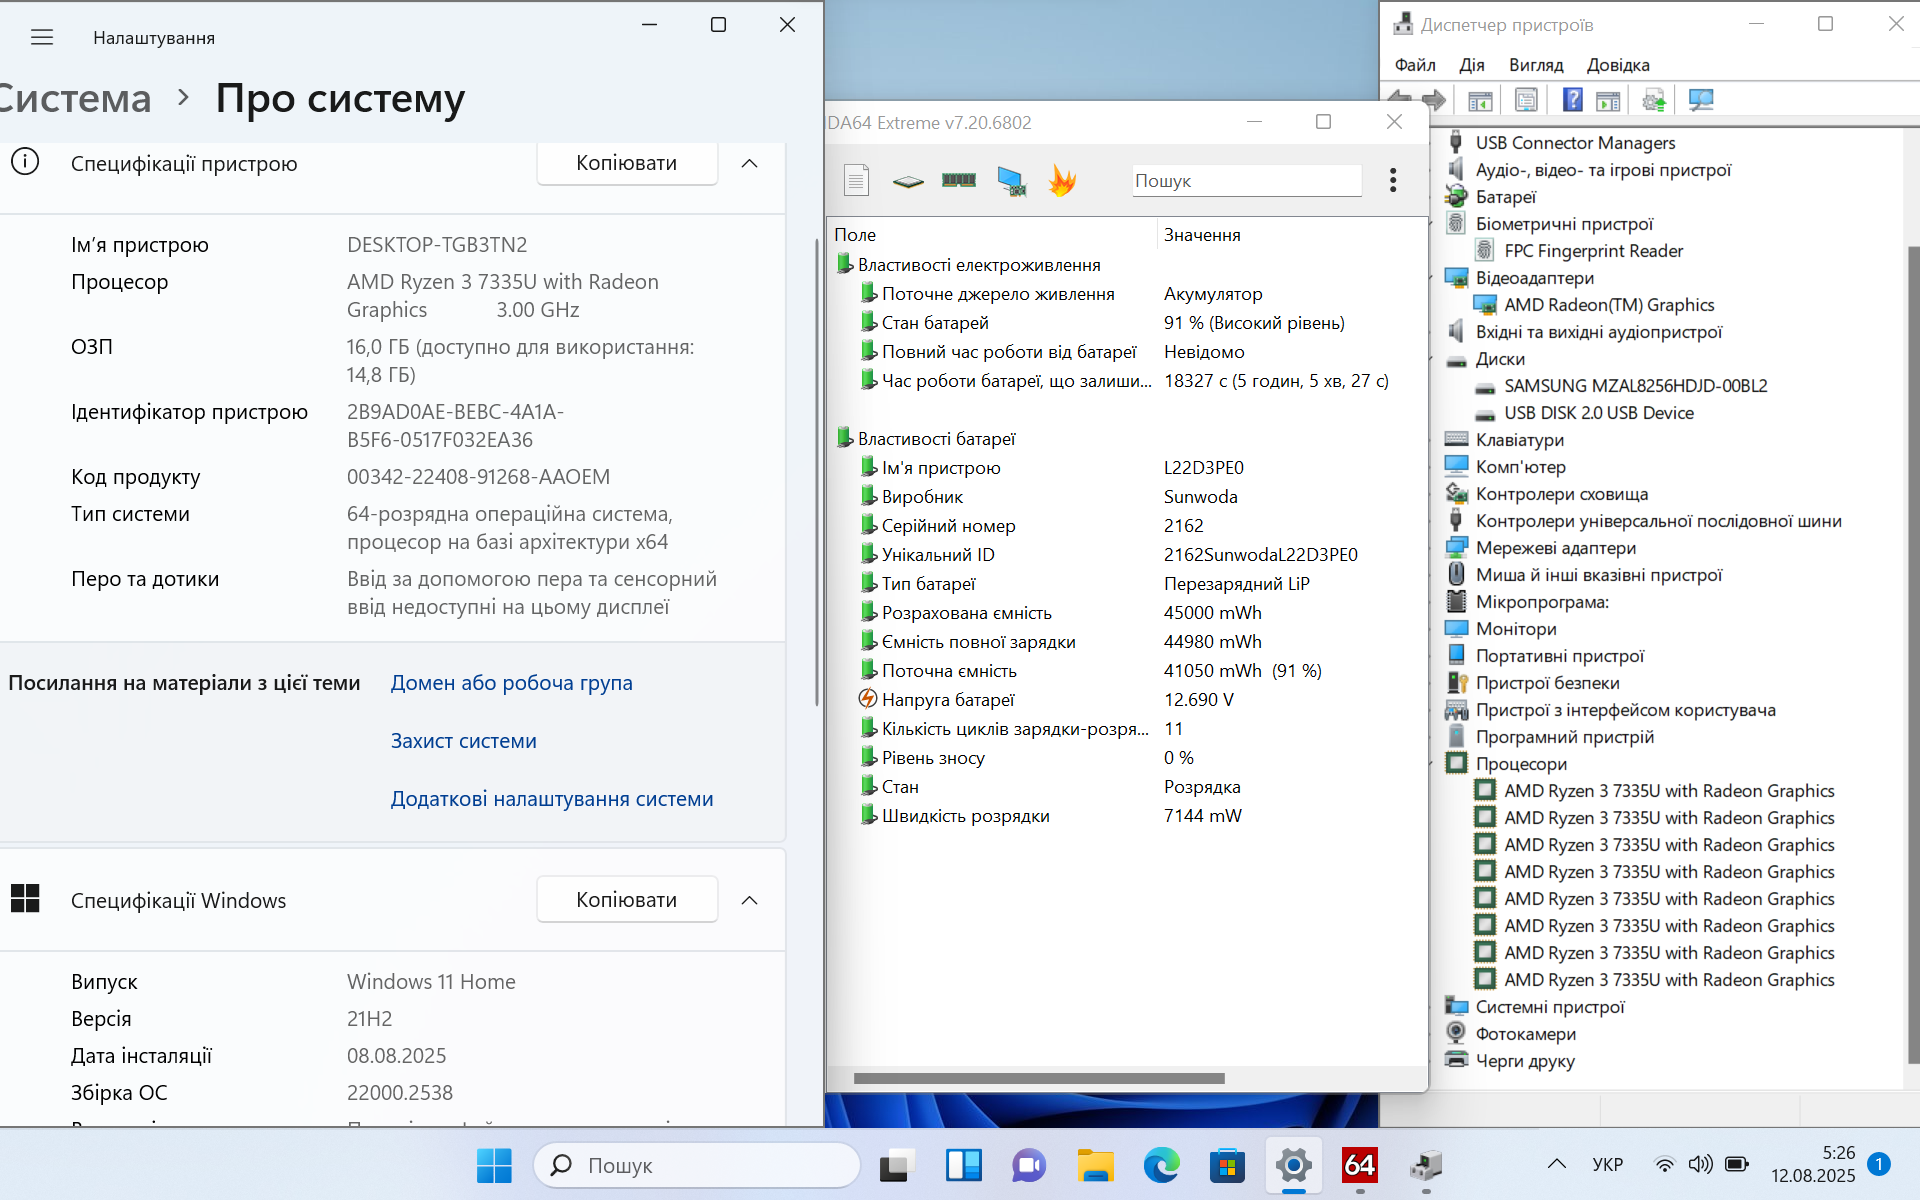Open the Вигляд menu in Device Manager

1535,65
